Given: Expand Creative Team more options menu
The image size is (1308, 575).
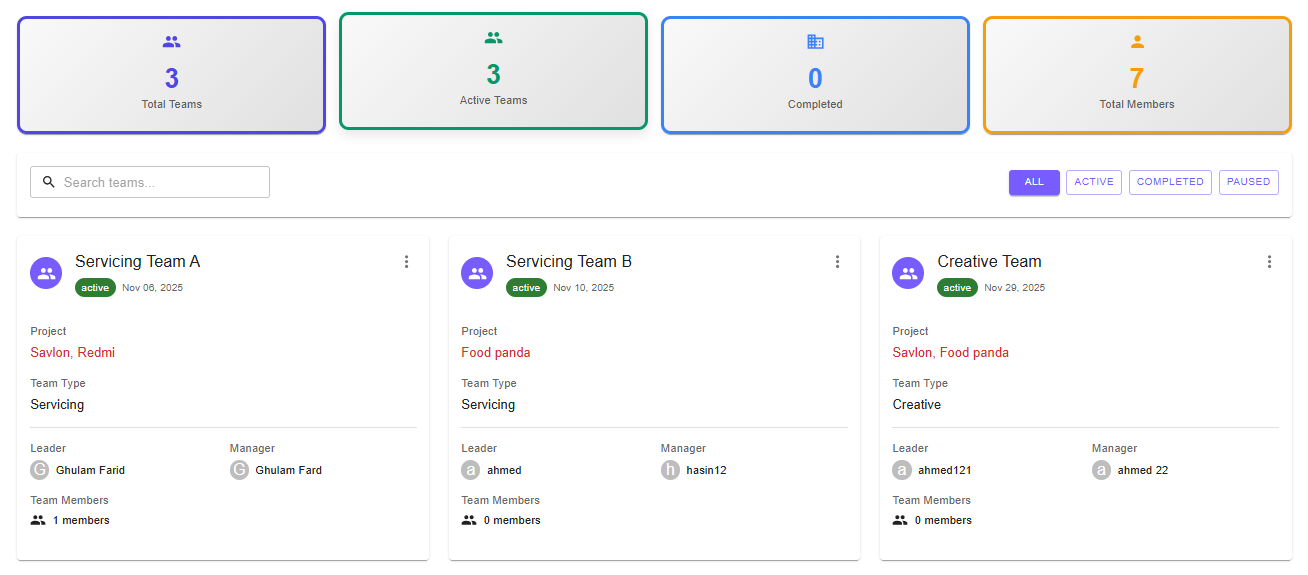Looking at the screenshot, I should [x=1269, y=262].
